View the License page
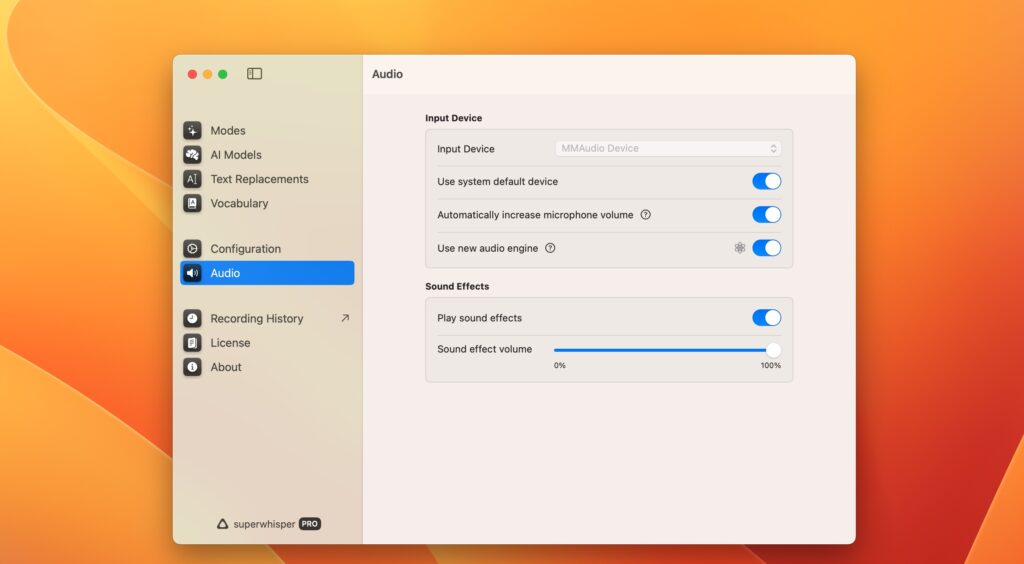1024x564 pixels. pyautogui.click(x=267, y=343)
